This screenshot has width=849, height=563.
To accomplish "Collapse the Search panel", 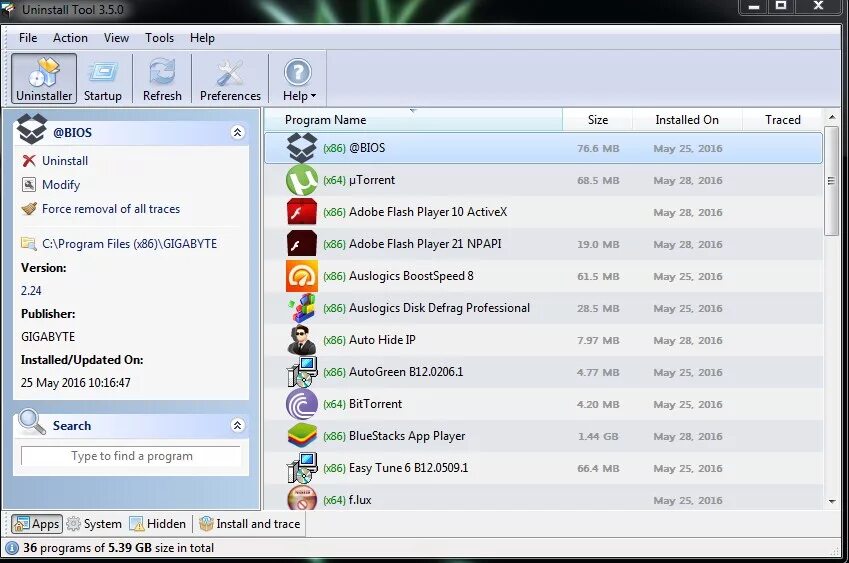I will [x=237, y=425].
